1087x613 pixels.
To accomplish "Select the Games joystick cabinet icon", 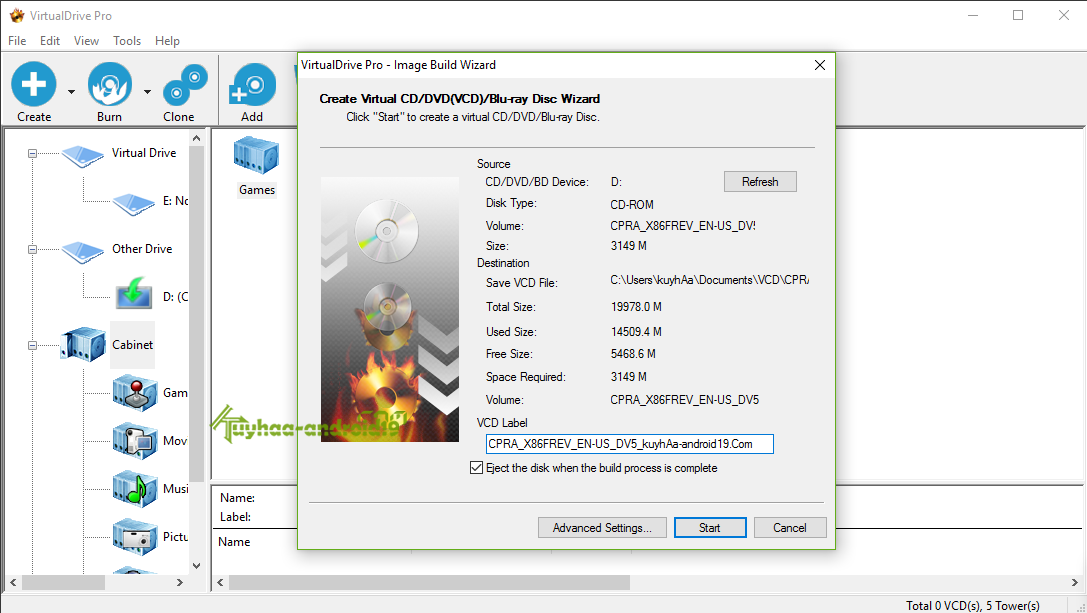I will (134, 392).
